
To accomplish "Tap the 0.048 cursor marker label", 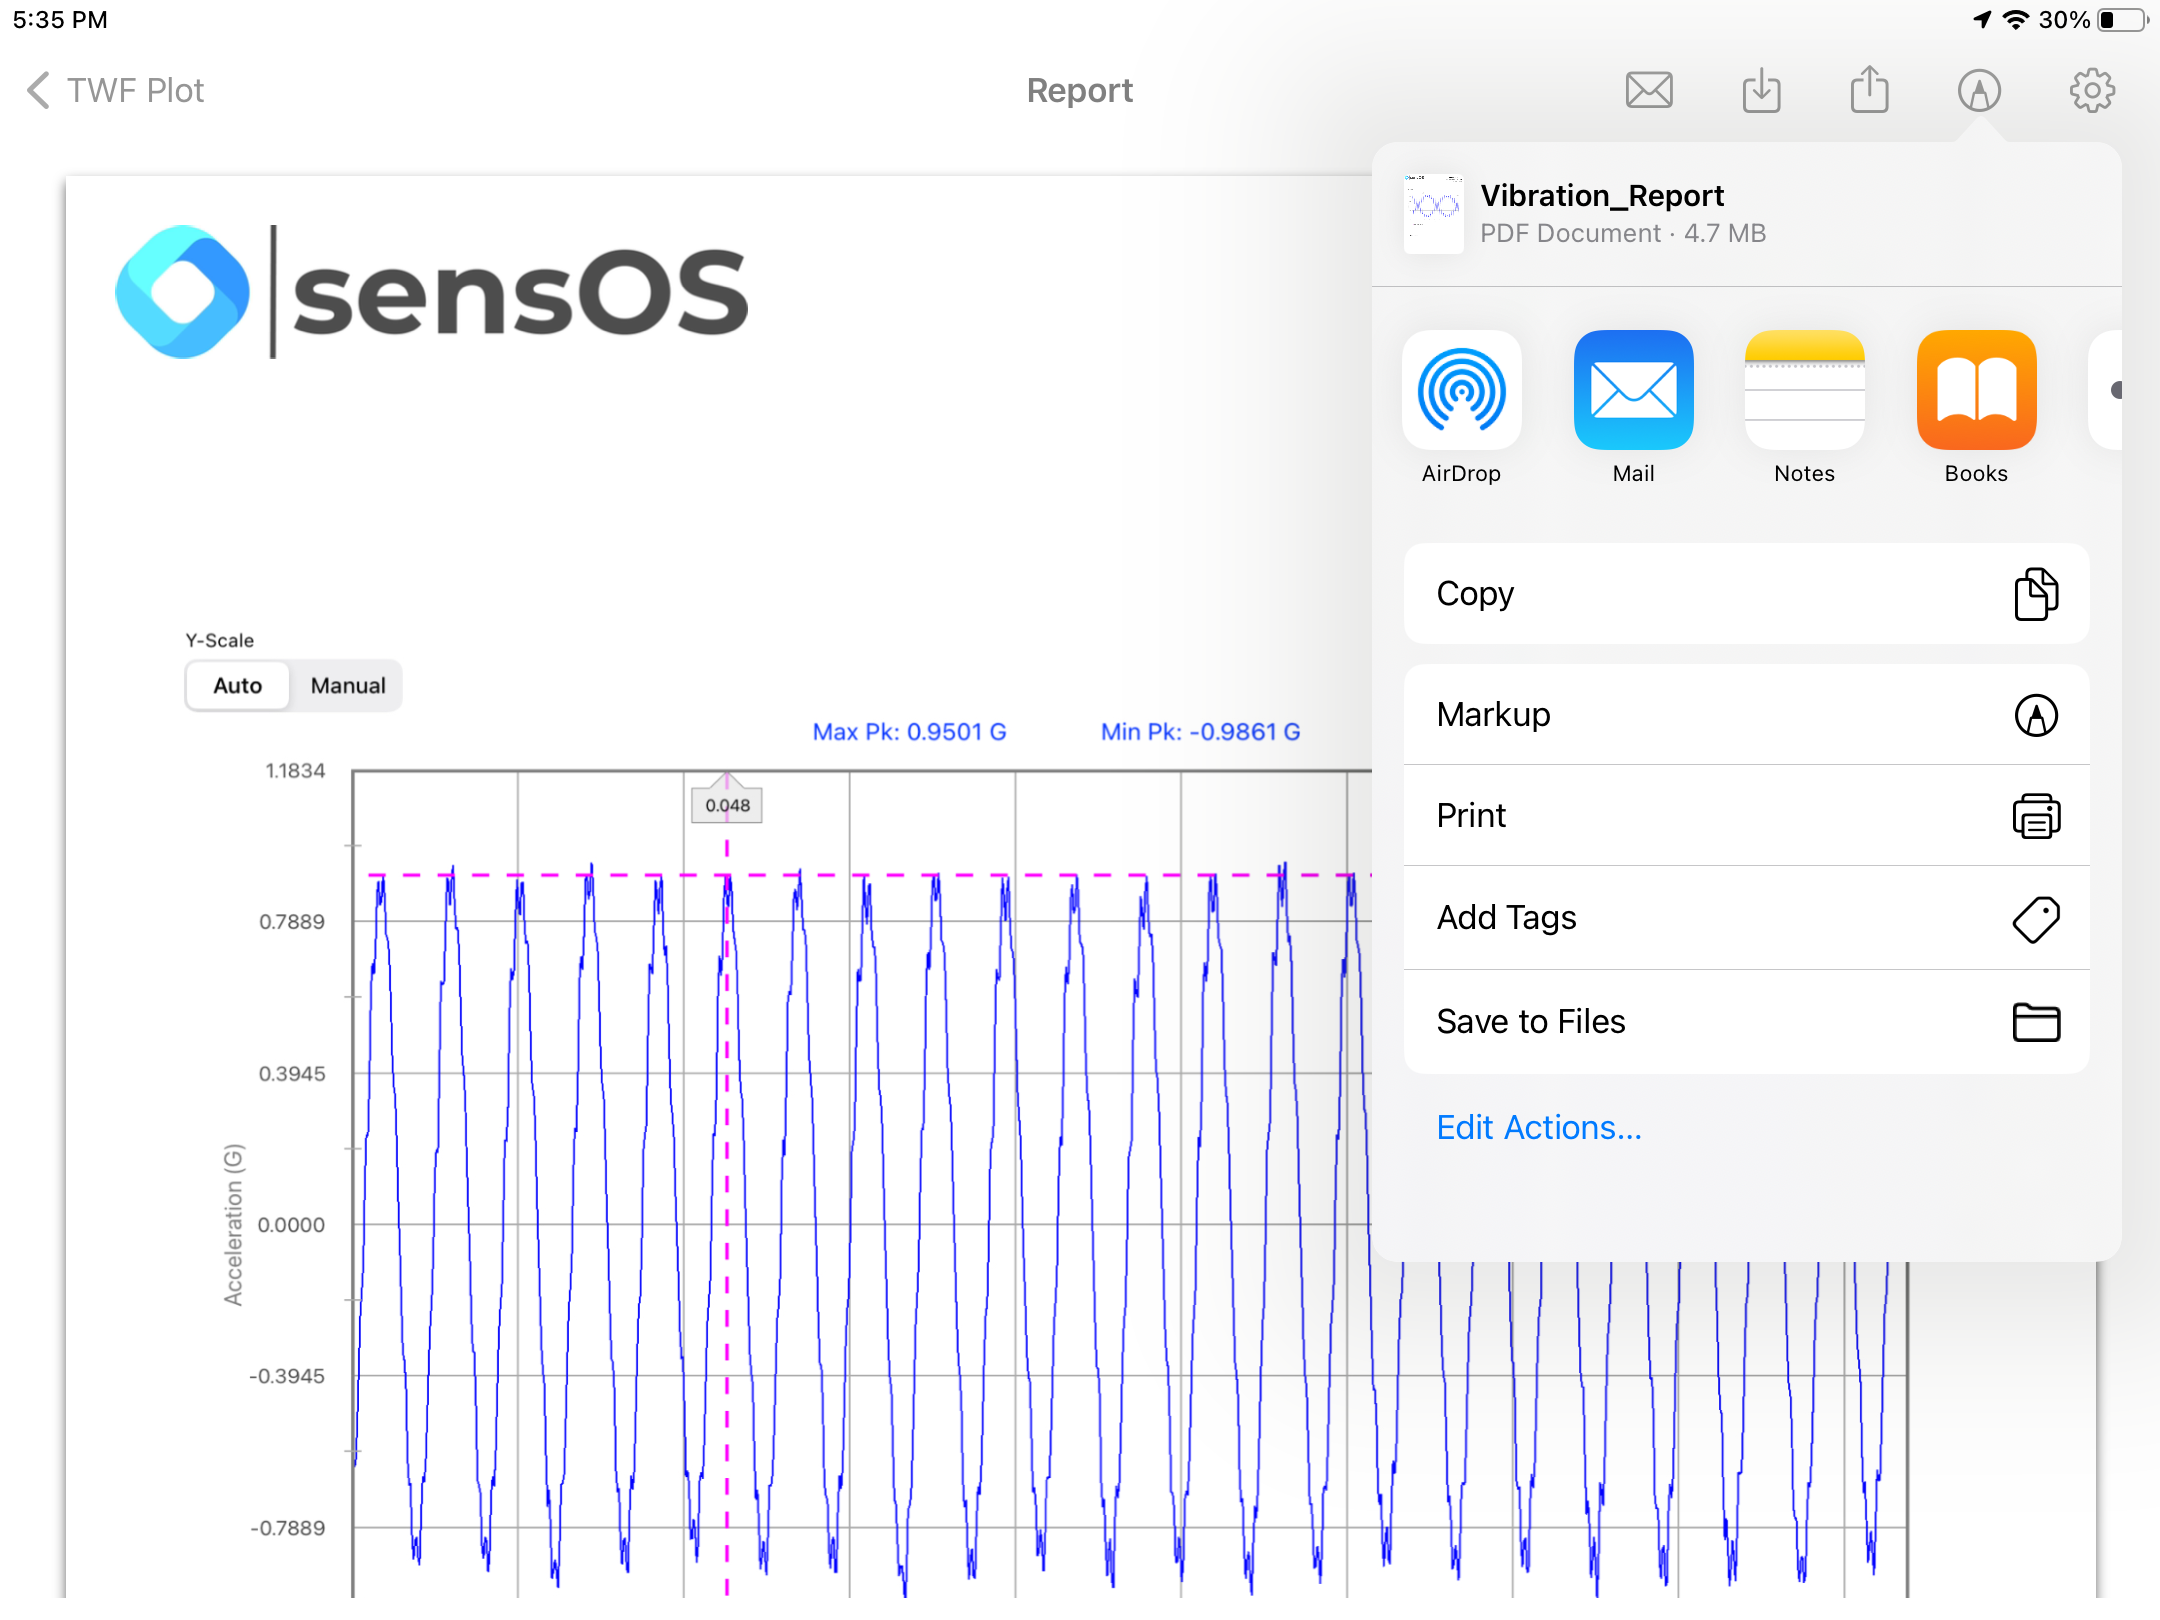I will click(727, 805).
